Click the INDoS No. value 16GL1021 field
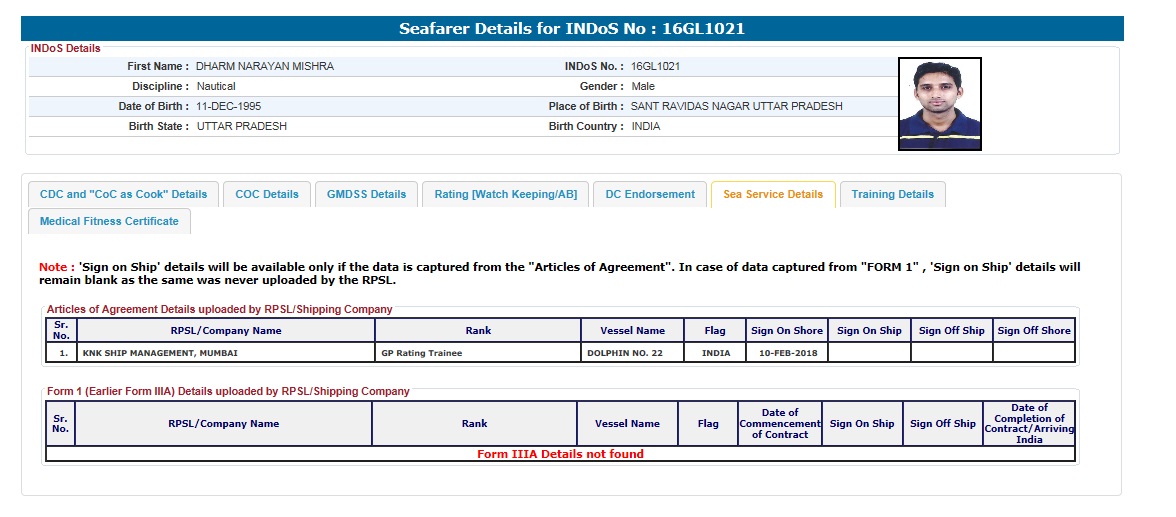Viewport: 1176px width, 517px height. [656, 66]
